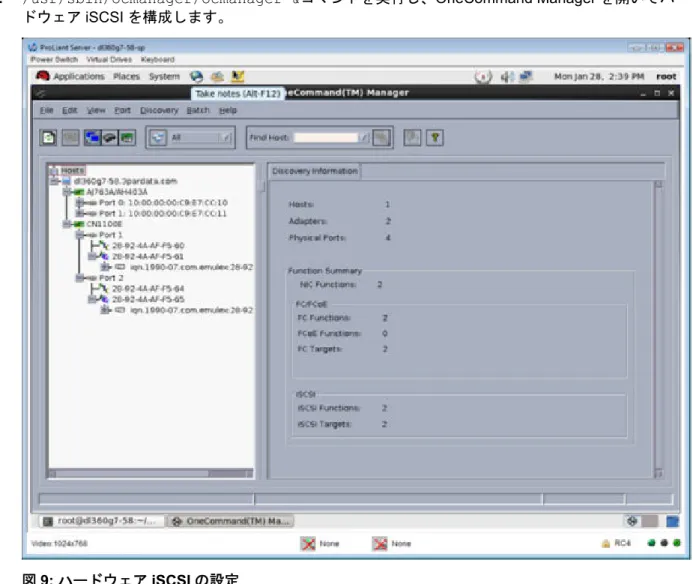693x584 pixels.
Task: Open the Places menu
Action: [126, 76]
